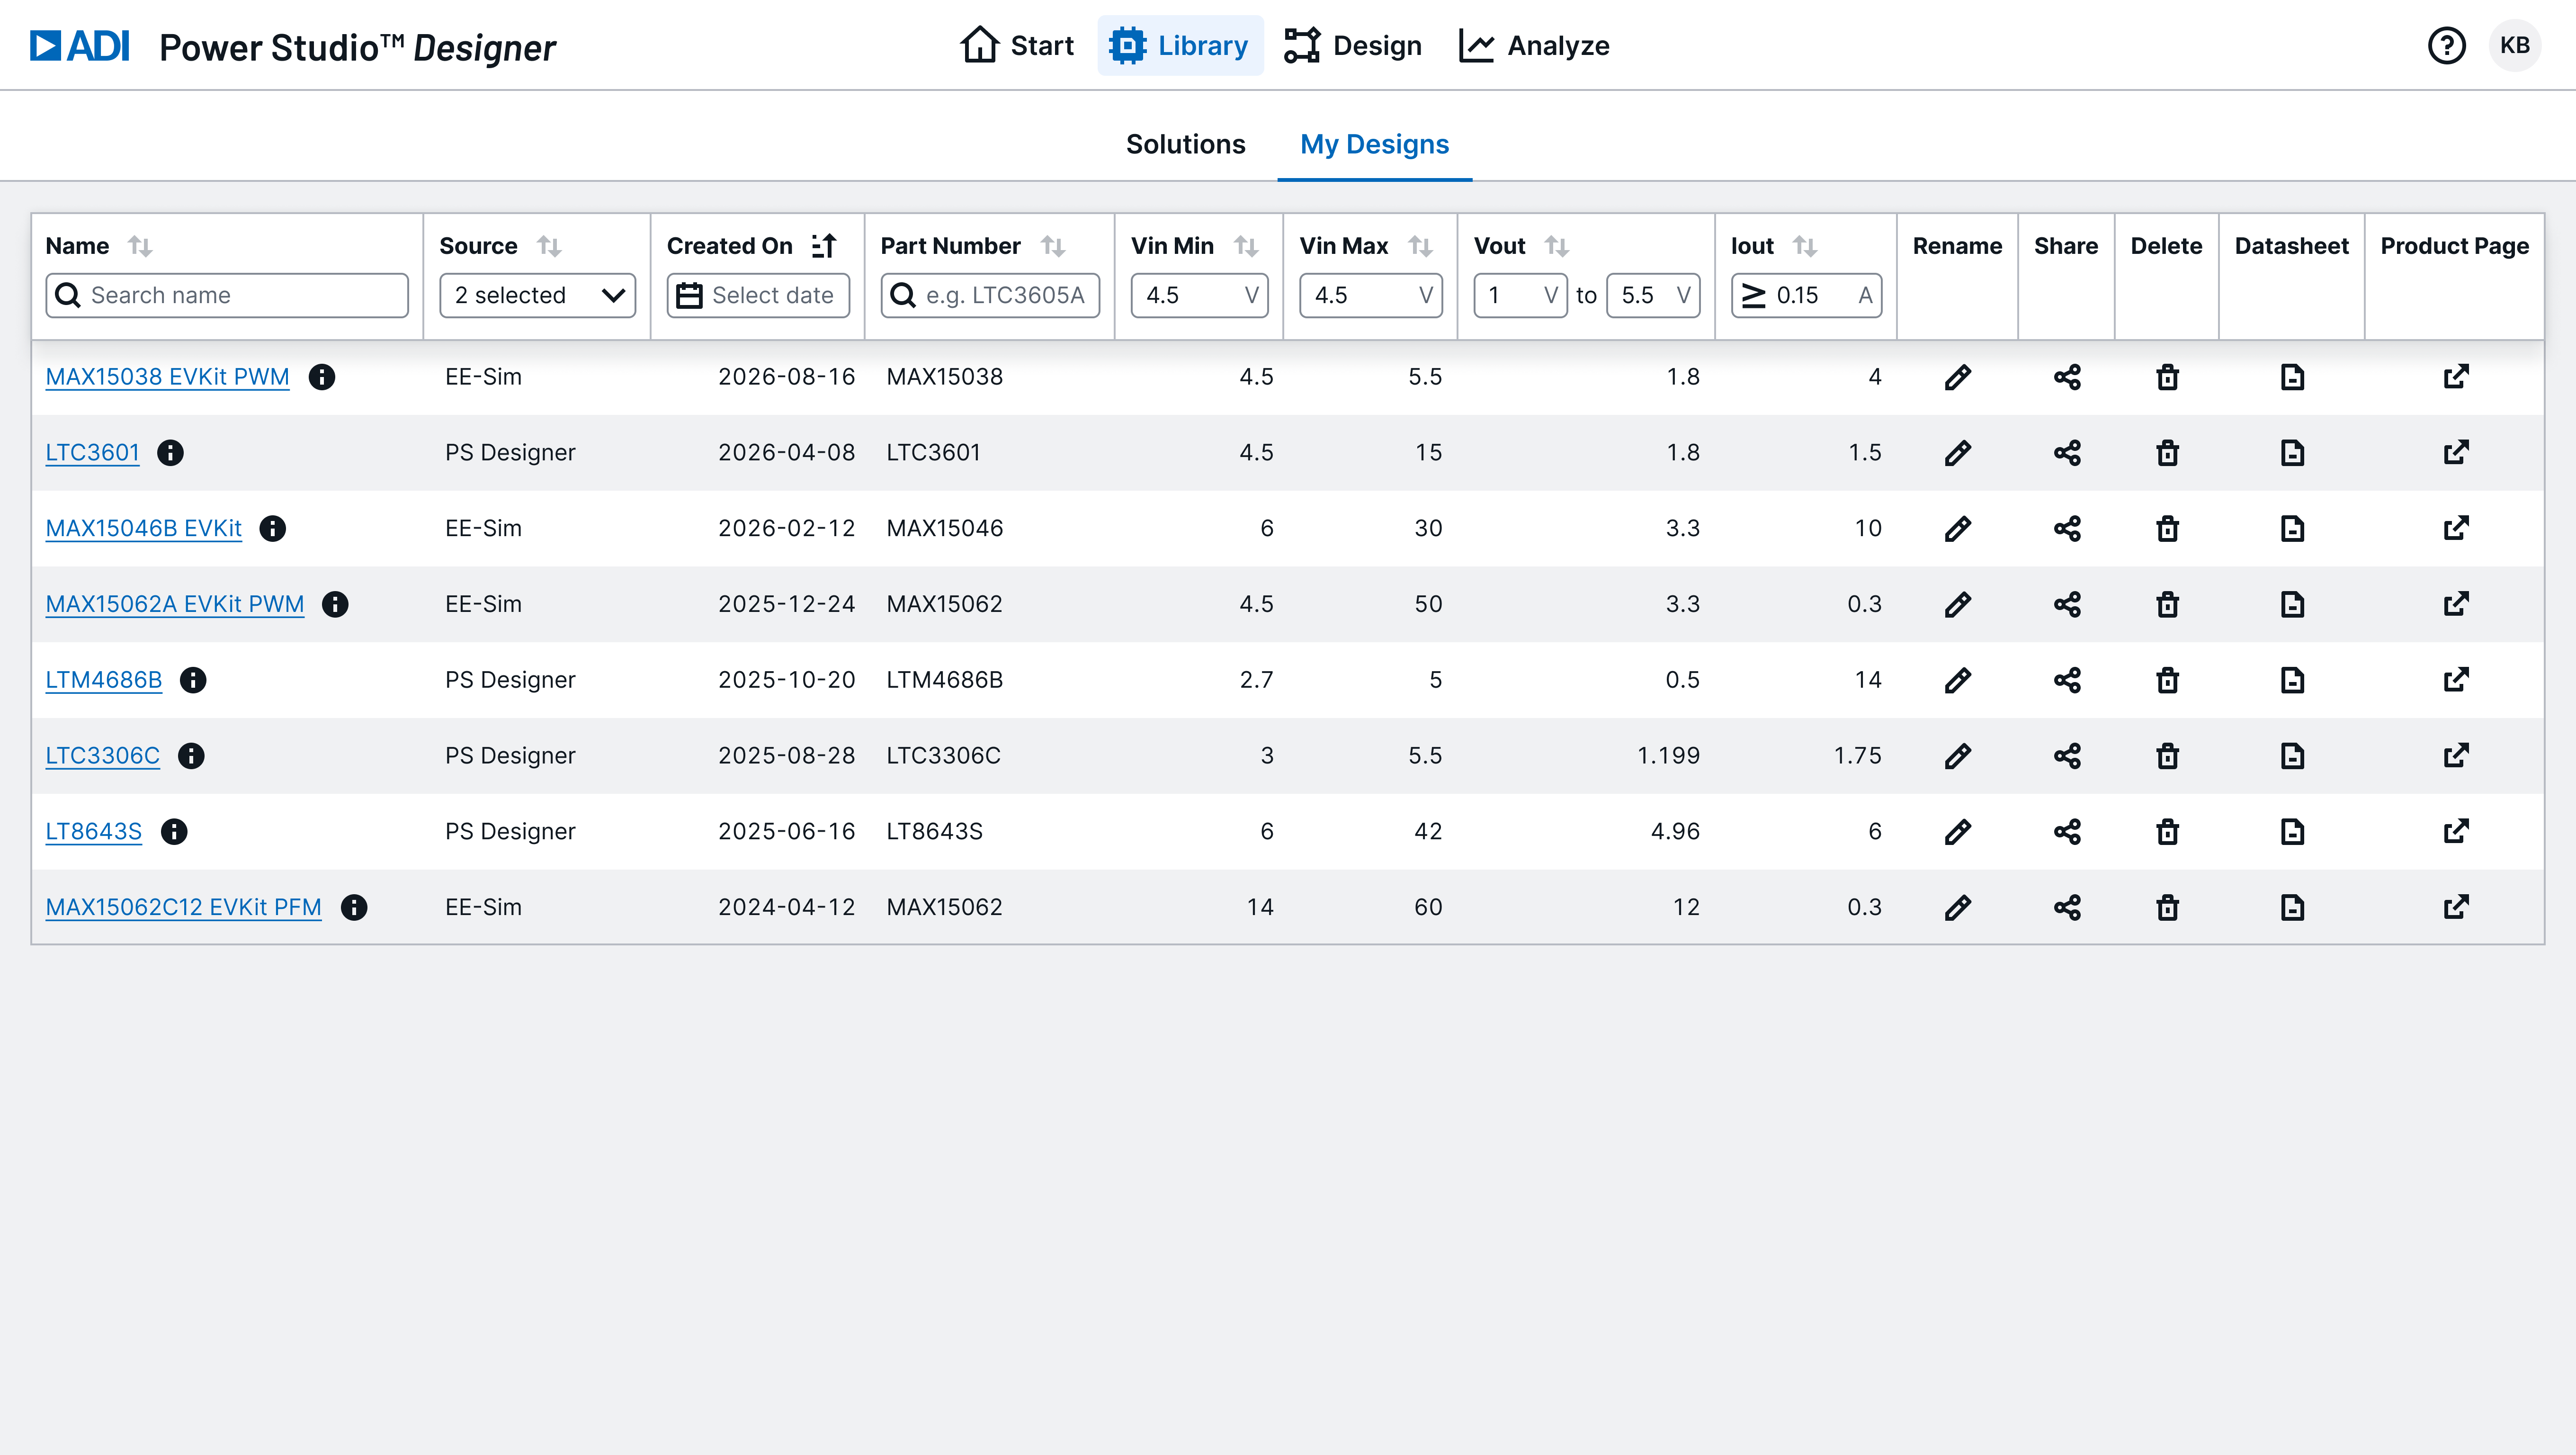Open datasheet for LTC3306C
Viewport: 2576px width, 1455px height.
2292,756
